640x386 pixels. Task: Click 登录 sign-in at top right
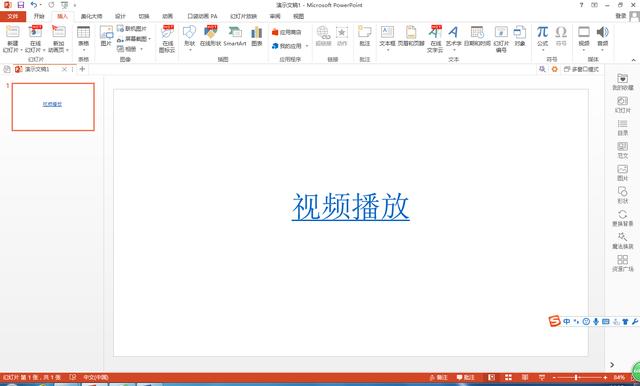621,16
